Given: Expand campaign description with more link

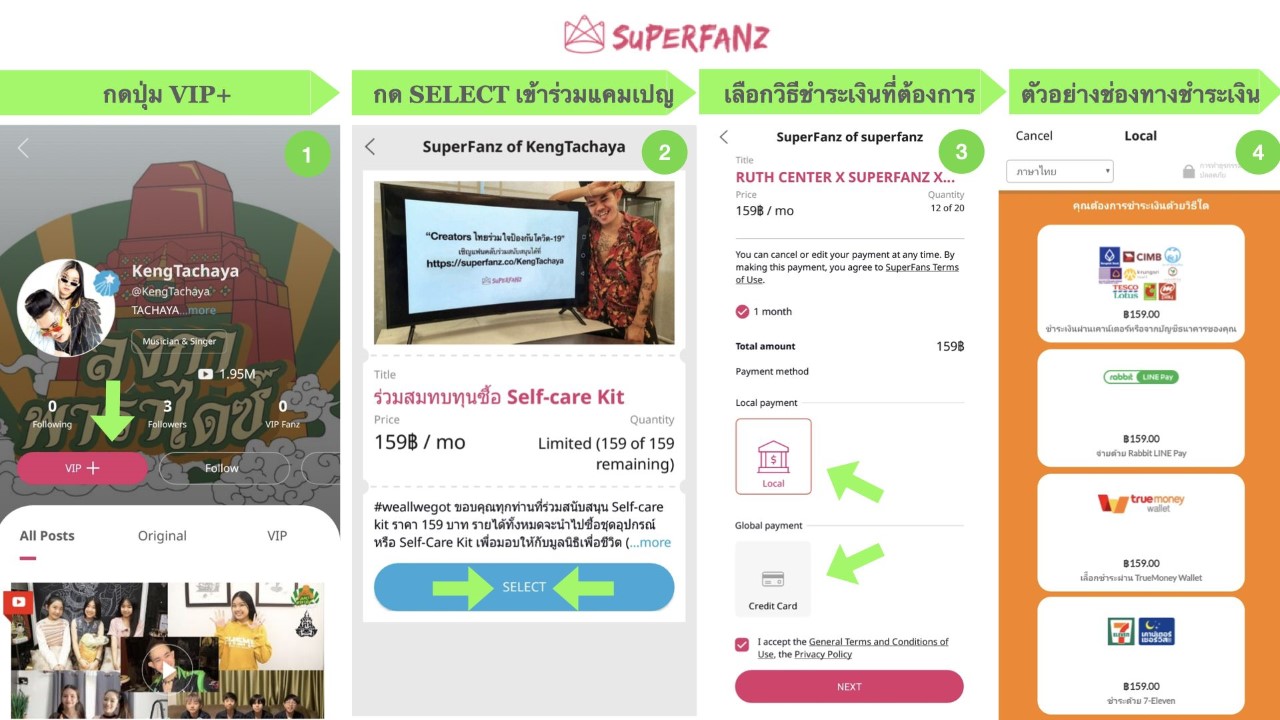Looking at the screenshot, I should pos(651,542).
